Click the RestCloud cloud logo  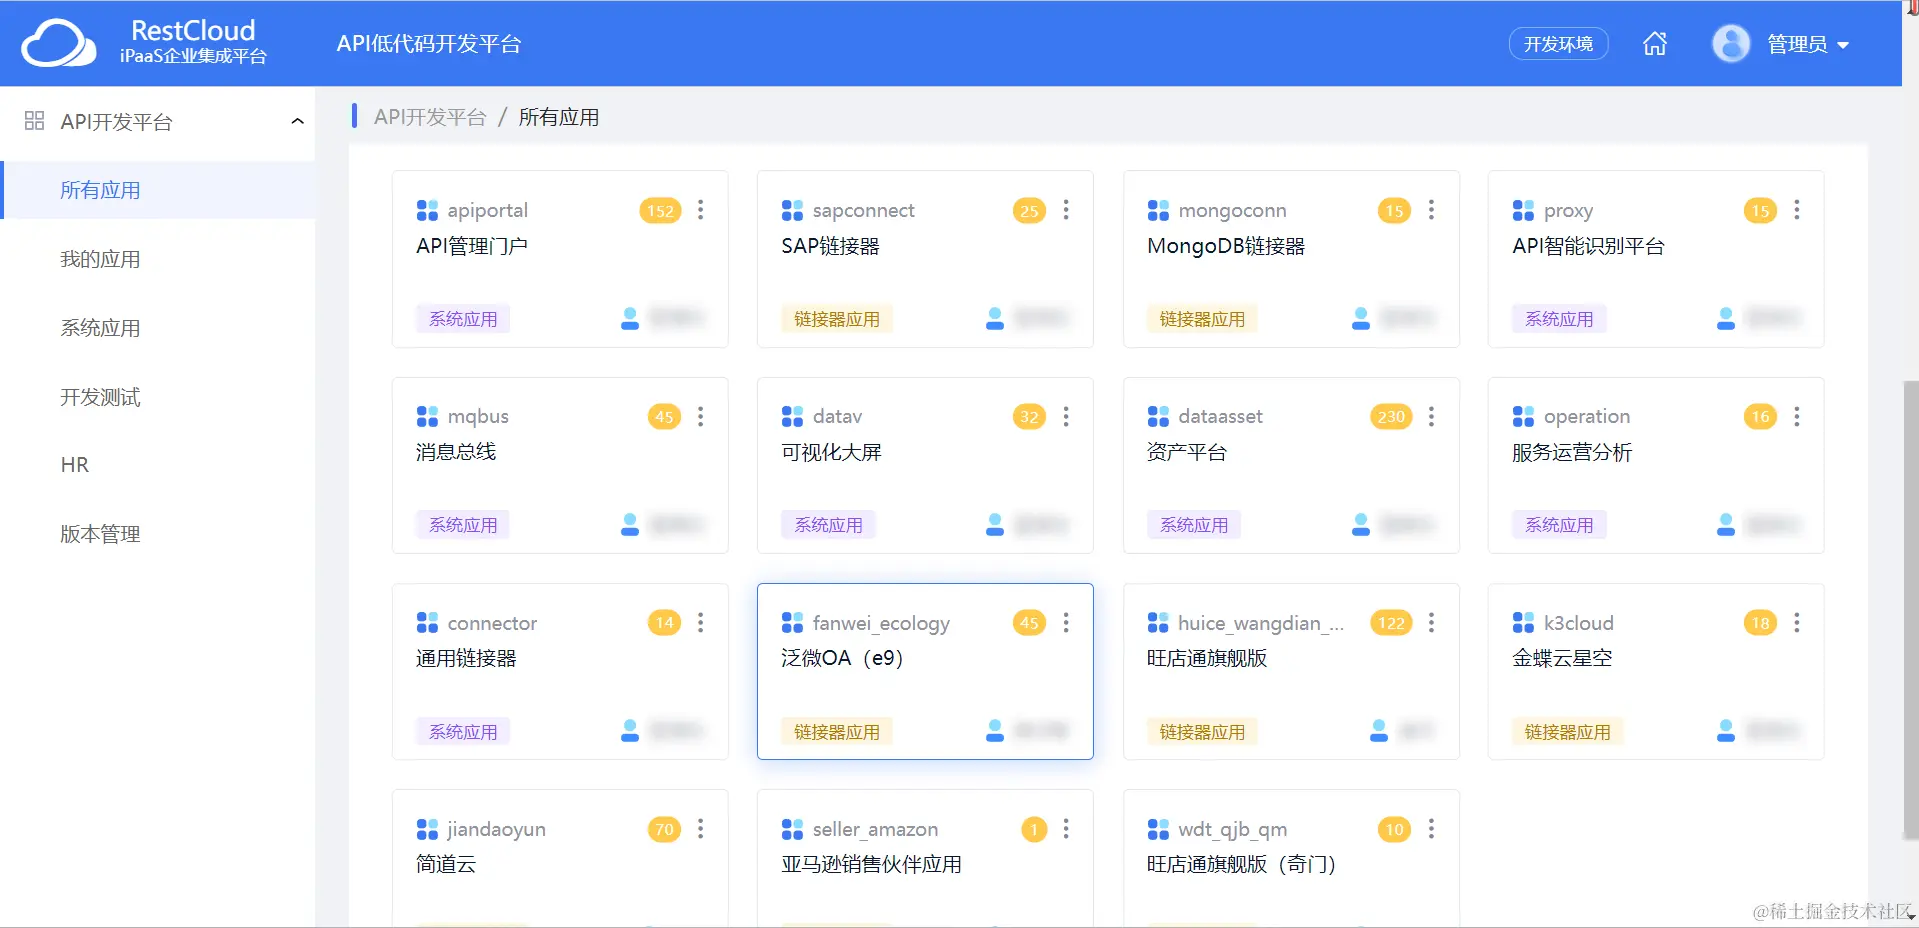pos(59,43)
